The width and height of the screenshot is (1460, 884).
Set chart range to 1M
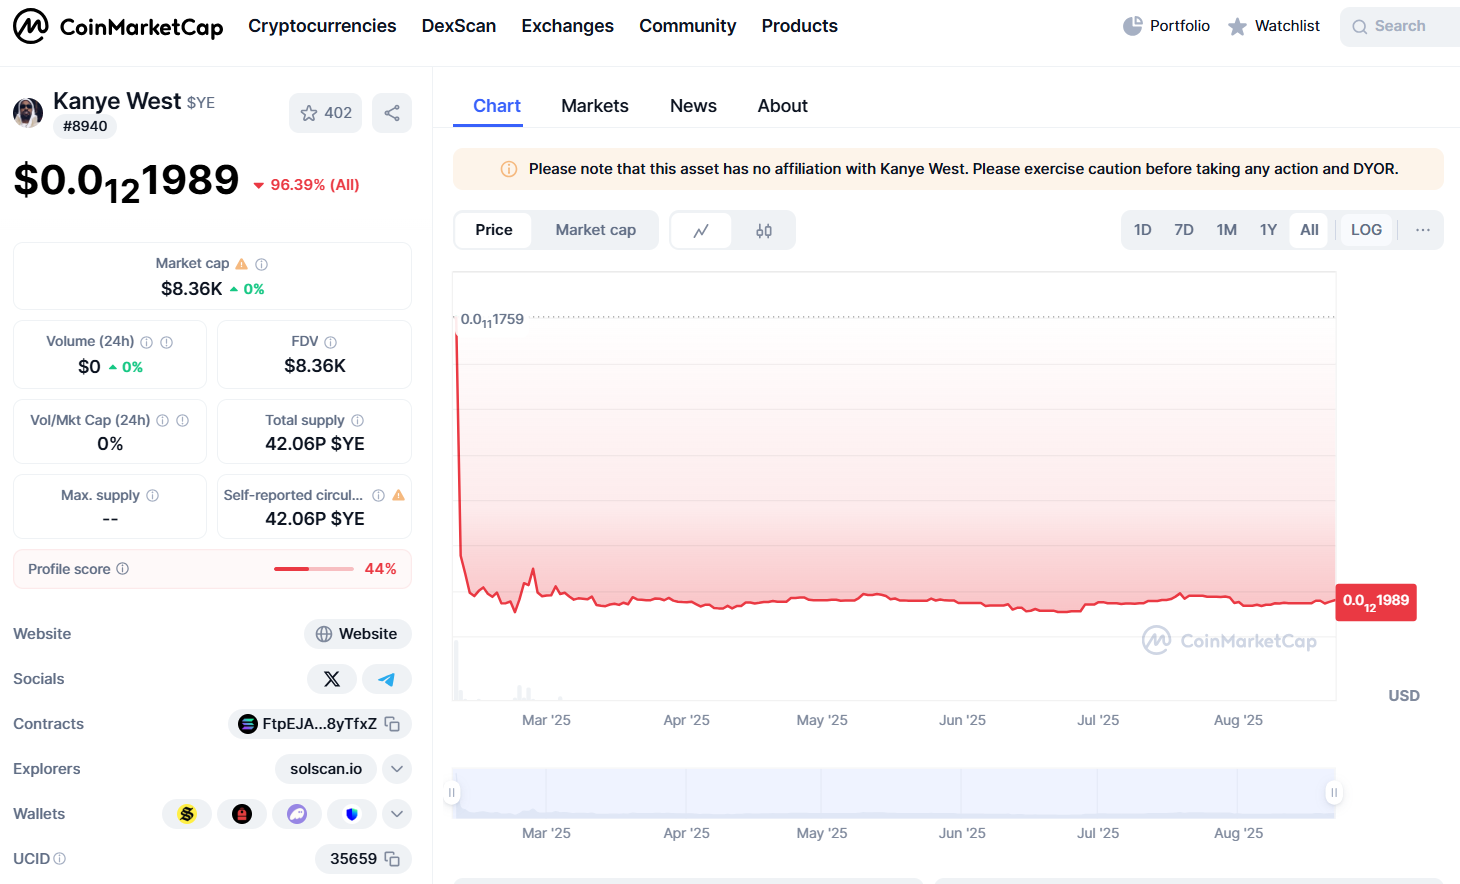1227,230
